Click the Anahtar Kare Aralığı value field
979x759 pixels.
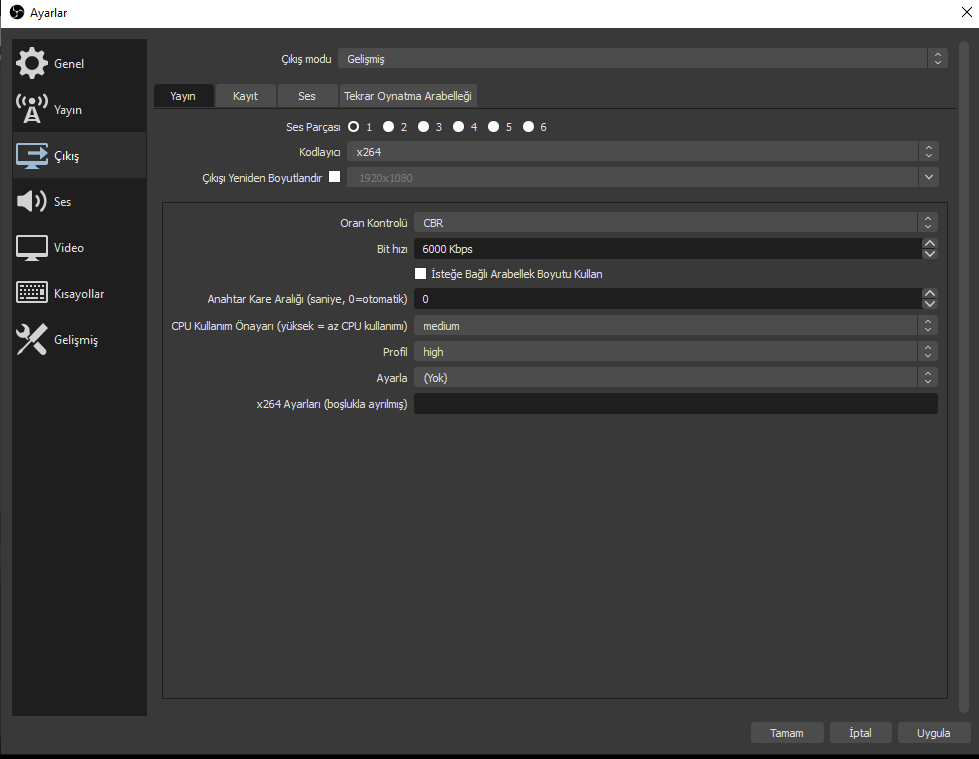(667, 298)
